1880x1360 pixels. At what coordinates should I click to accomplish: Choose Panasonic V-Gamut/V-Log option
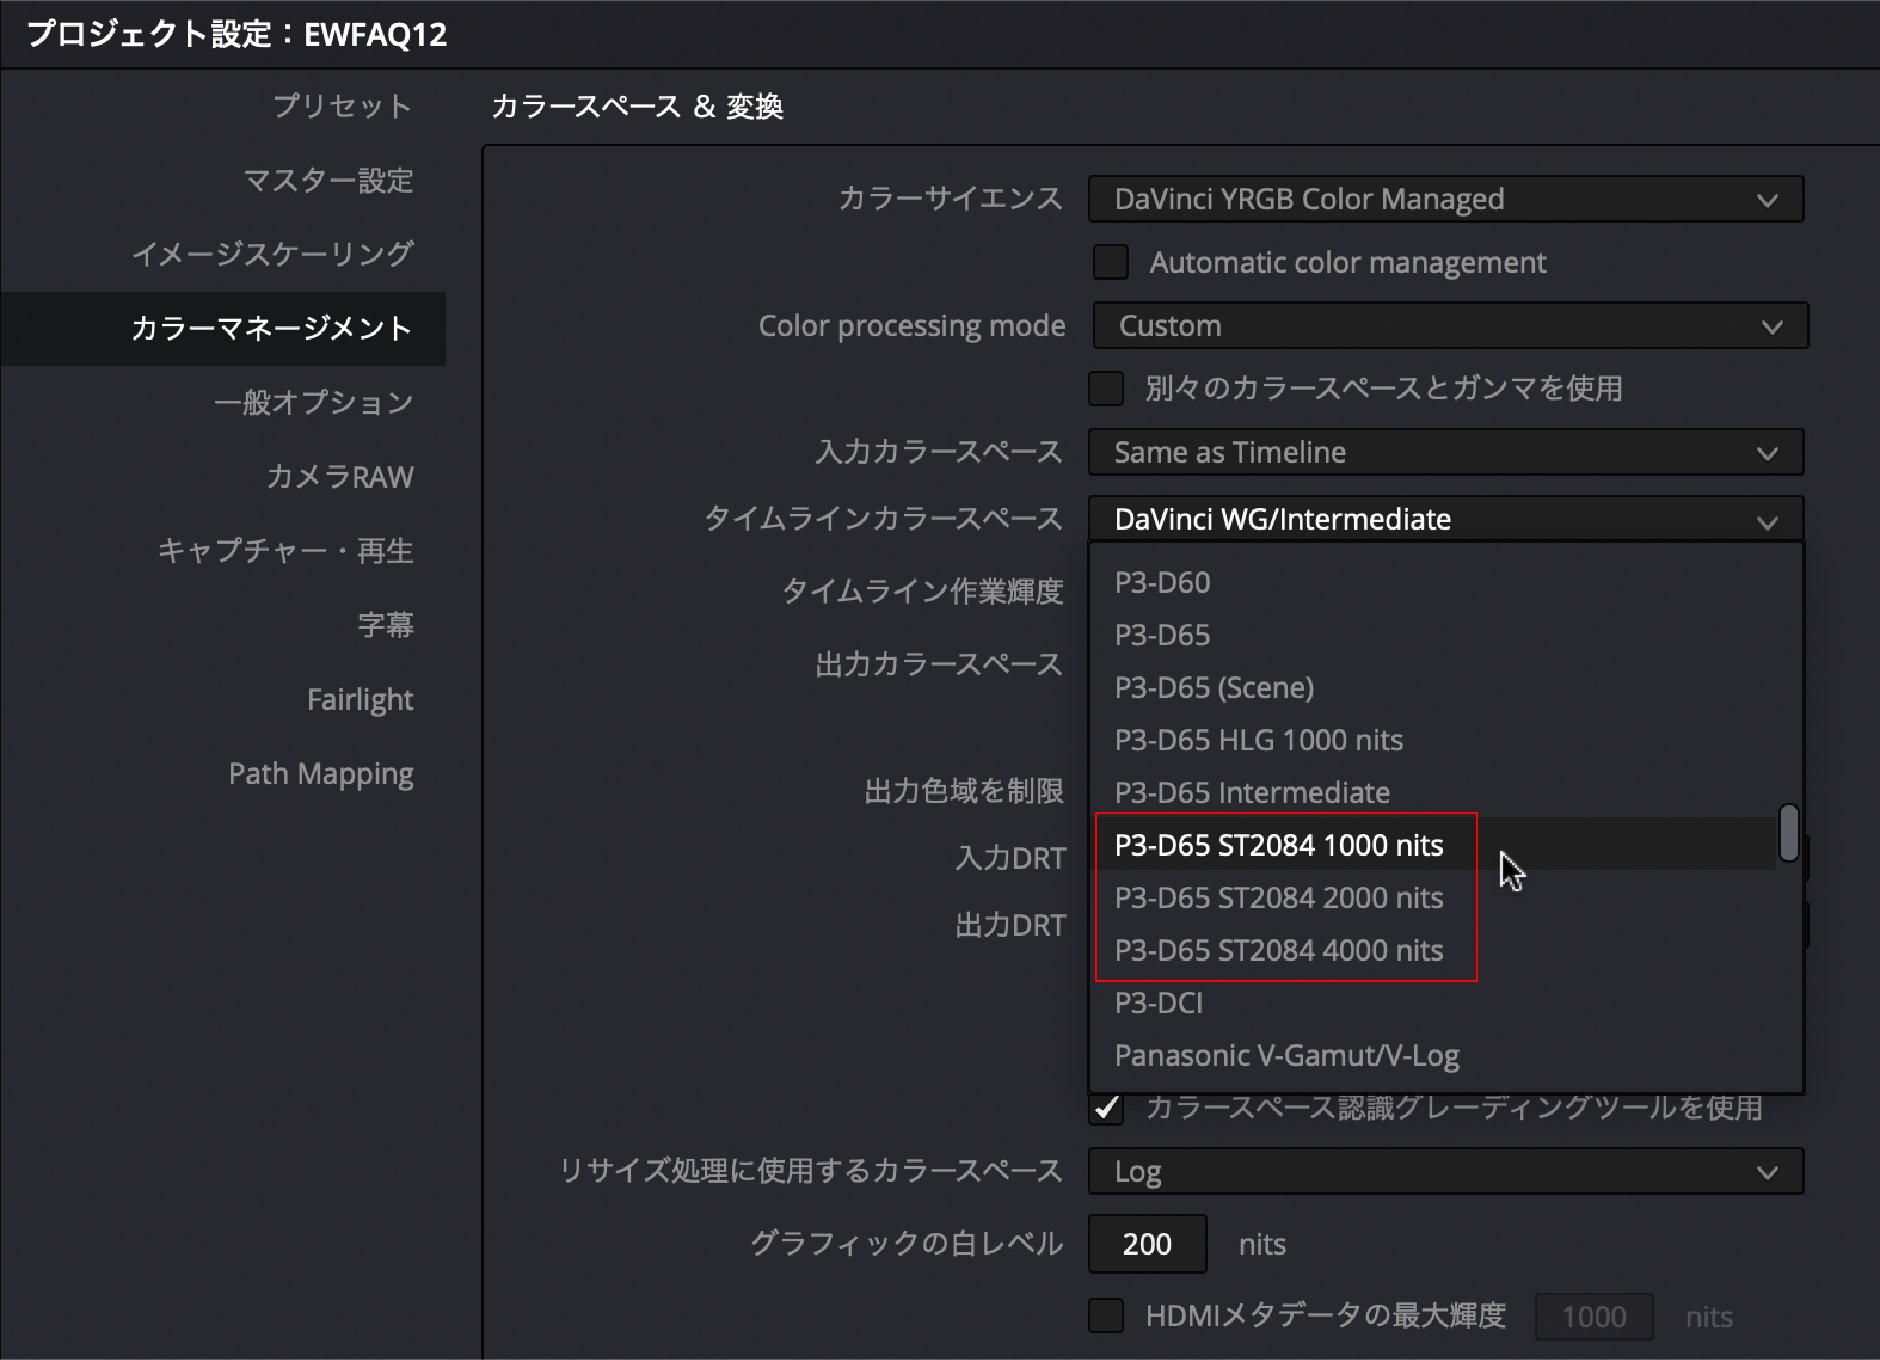pos(1432,1056)
